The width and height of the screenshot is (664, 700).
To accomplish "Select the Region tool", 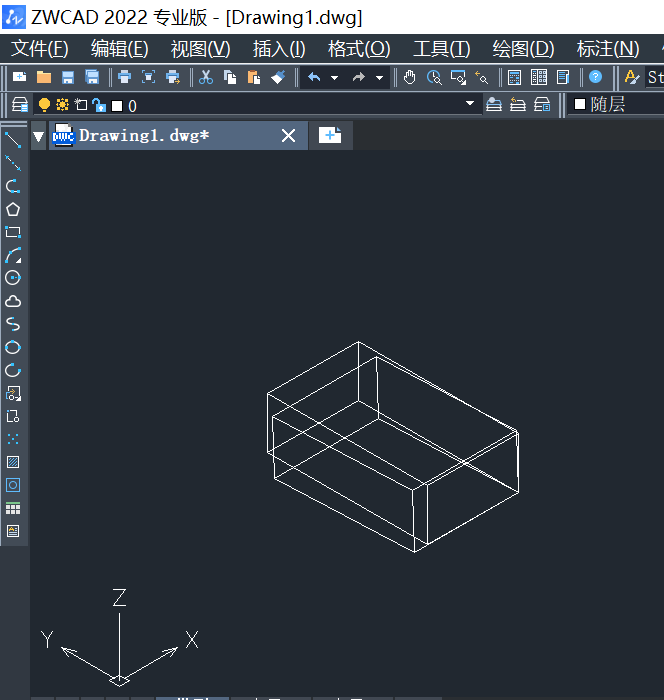I will 13,485.
